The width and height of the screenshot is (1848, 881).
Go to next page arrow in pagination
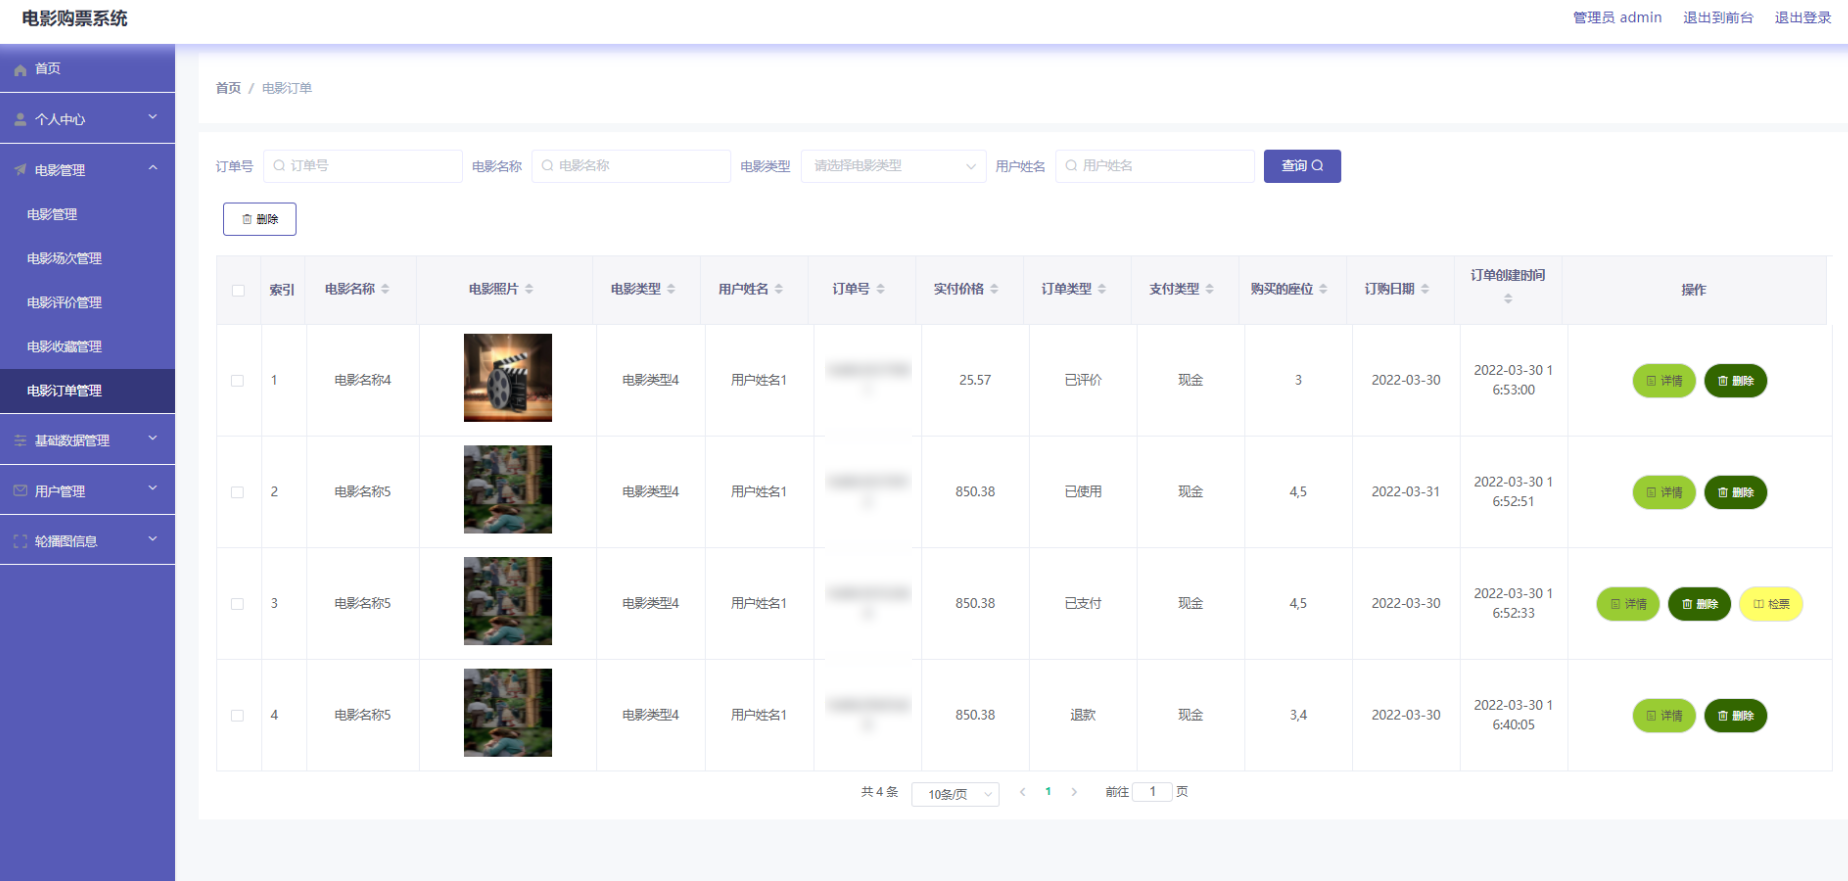point(1074,792)
